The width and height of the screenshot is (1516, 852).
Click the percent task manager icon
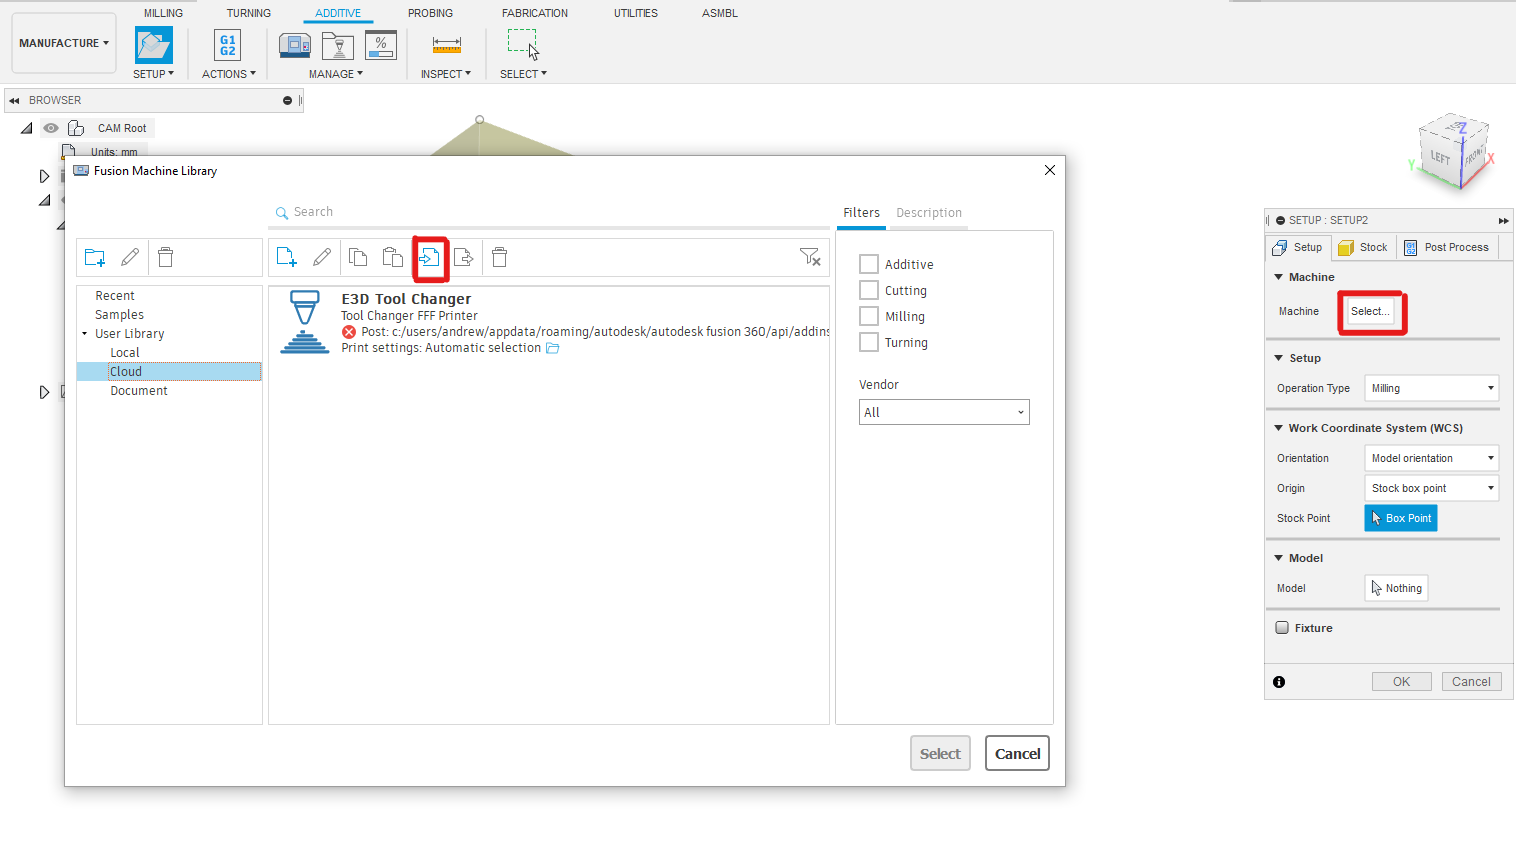381,45
